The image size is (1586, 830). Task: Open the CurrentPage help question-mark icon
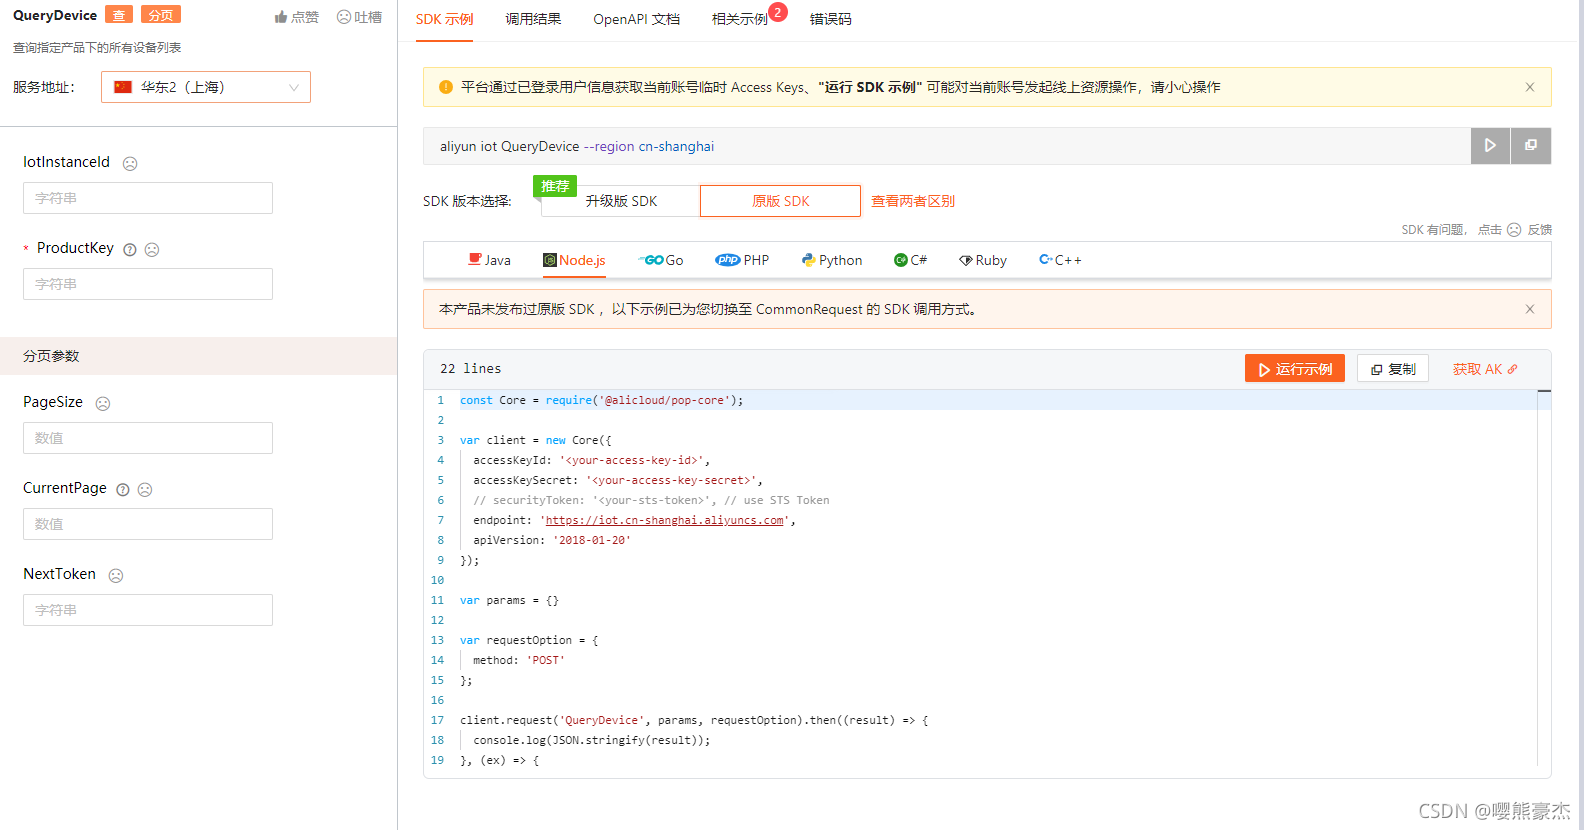pyautogui.click(x=123, y=489)
